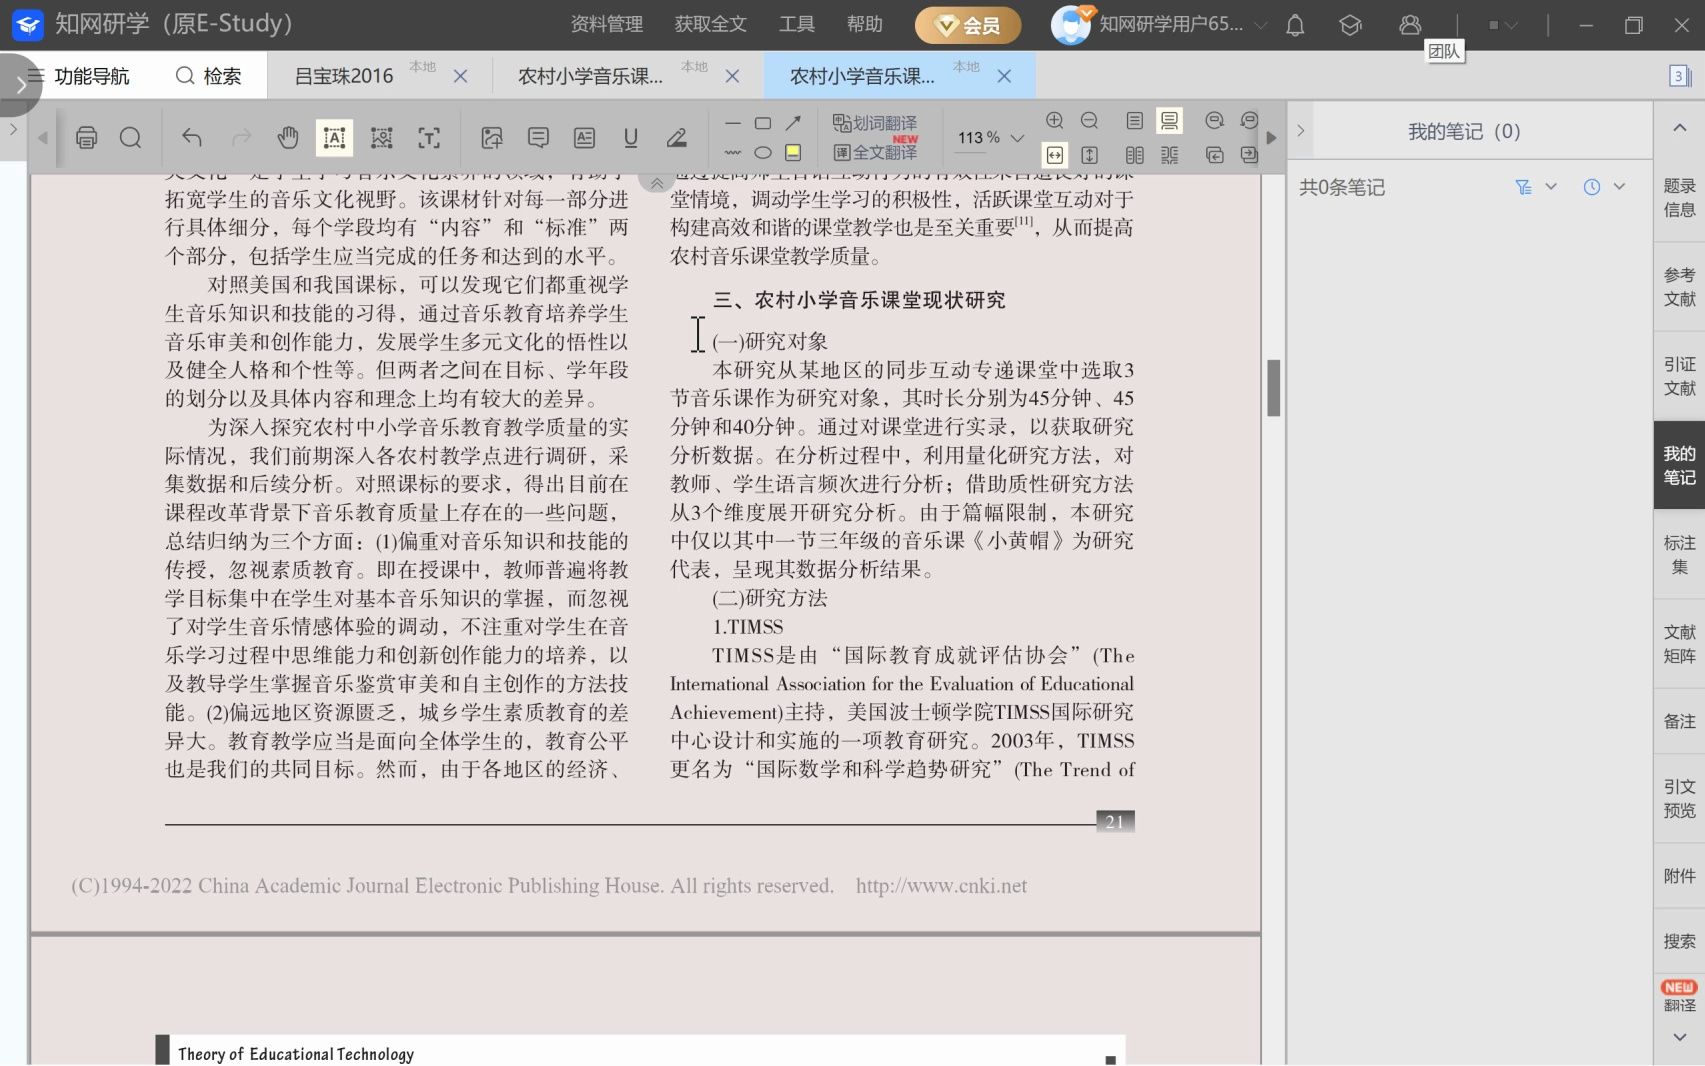
Task: Open 资料管理 menu
Action: pyautogui.click(x=607, y=24)
